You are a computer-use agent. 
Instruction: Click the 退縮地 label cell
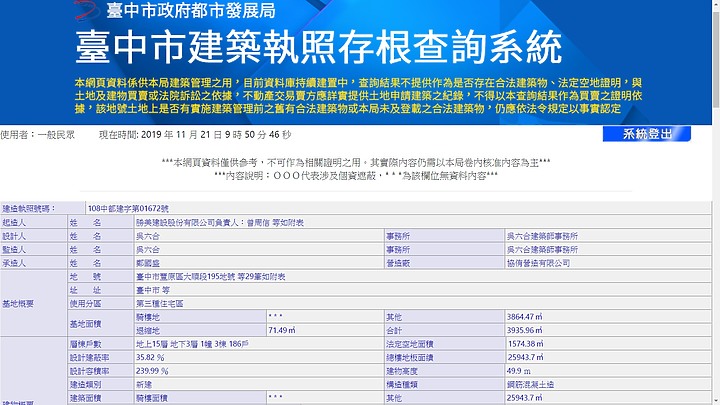click(200, 331)
